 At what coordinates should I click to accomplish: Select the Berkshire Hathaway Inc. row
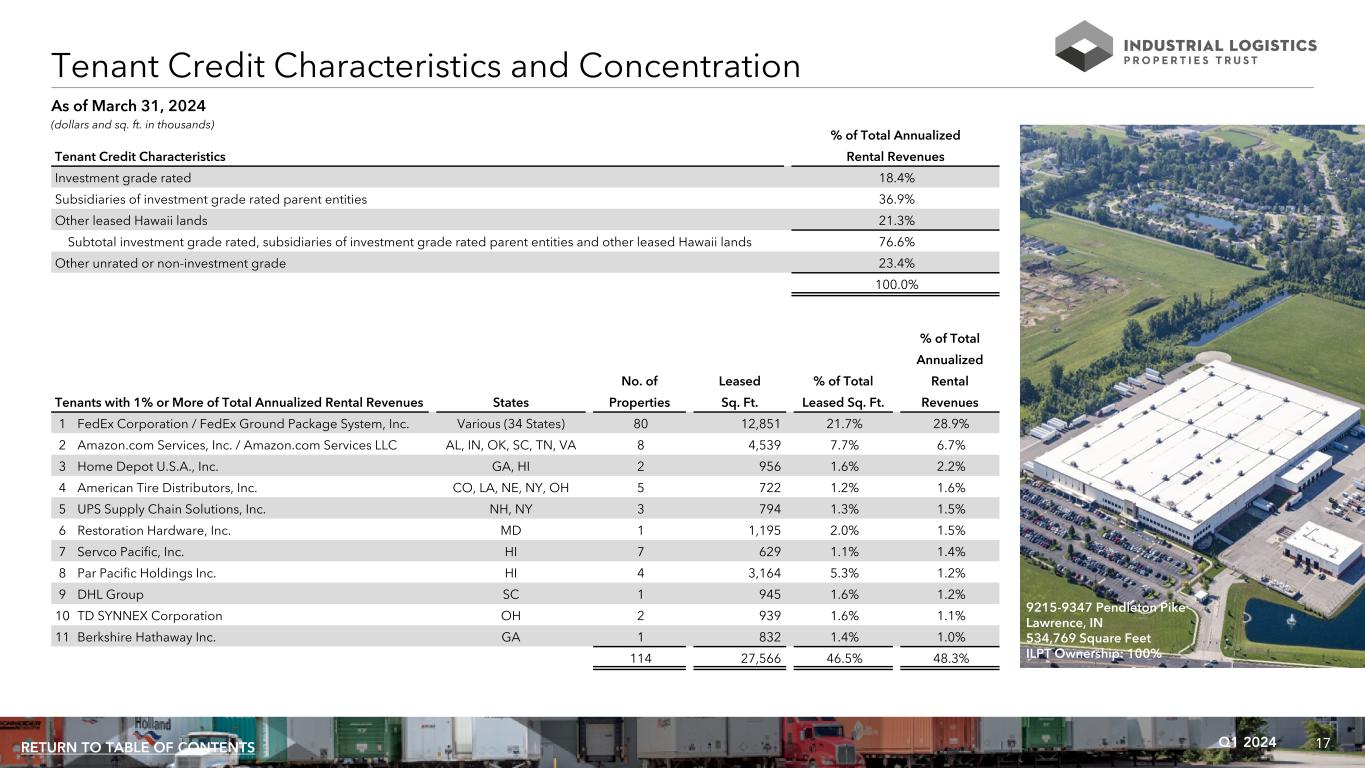[146, 636]
